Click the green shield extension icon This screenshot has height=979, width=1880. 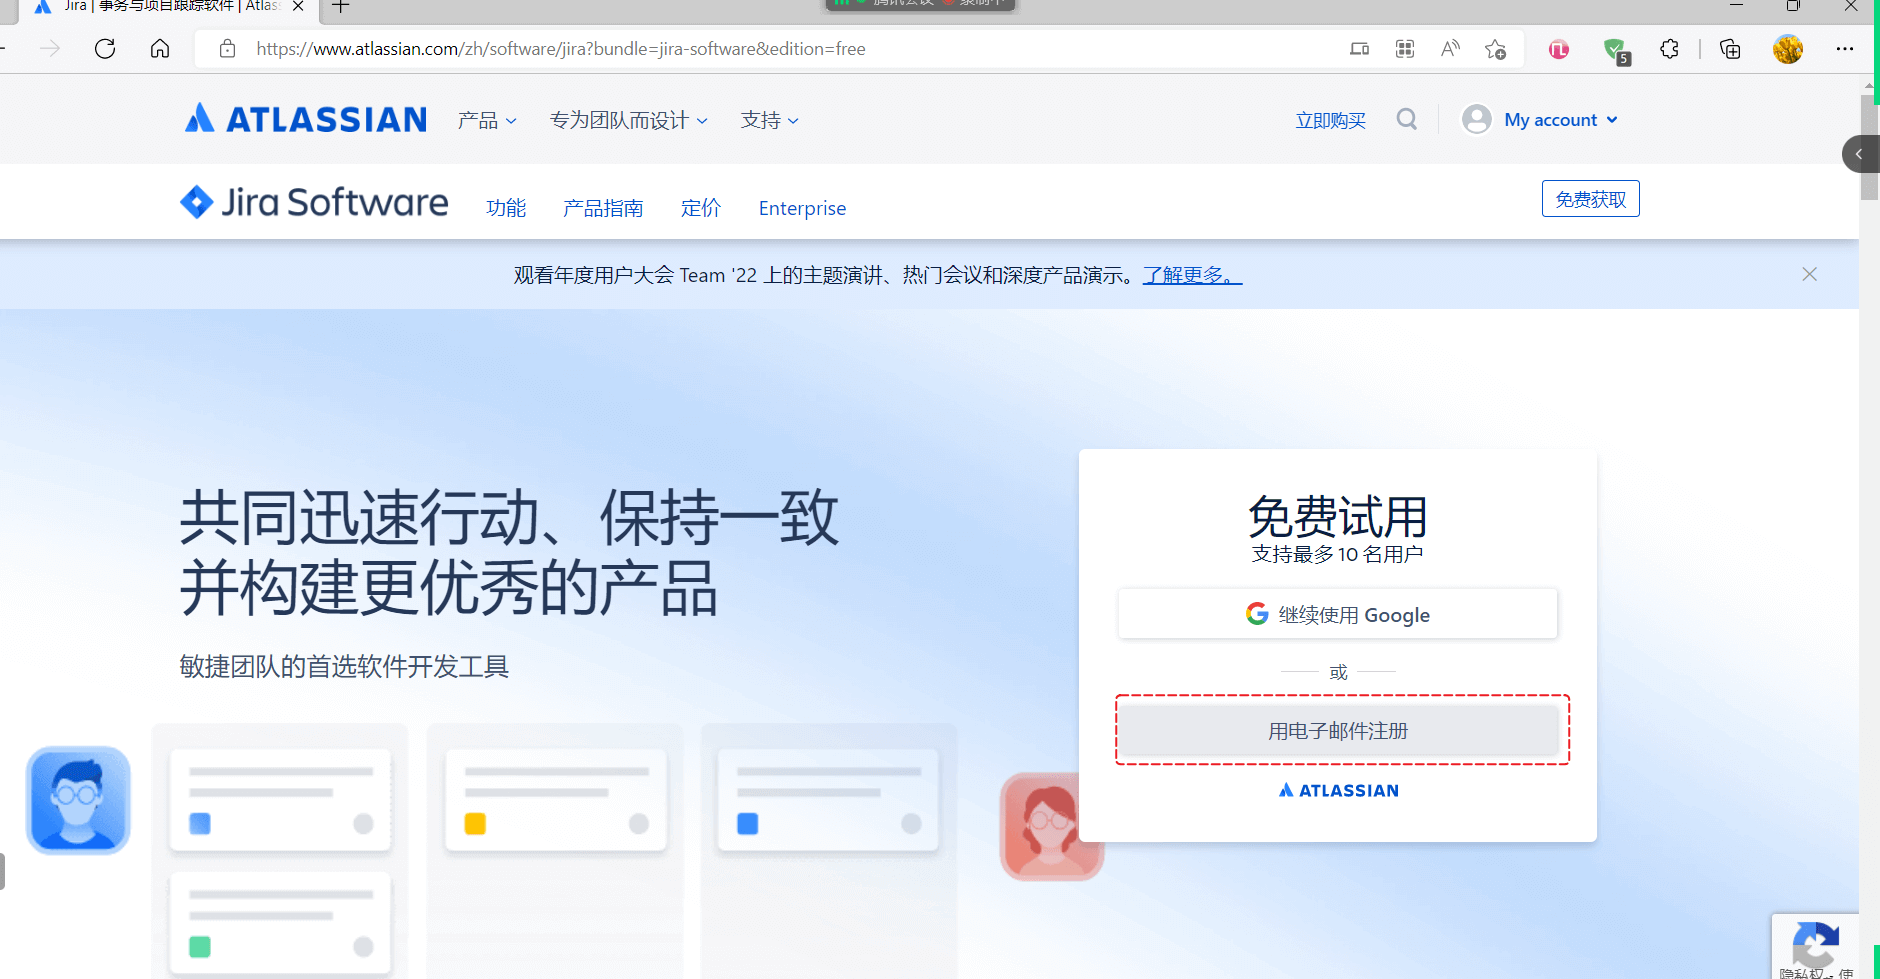coord(1615,50)
